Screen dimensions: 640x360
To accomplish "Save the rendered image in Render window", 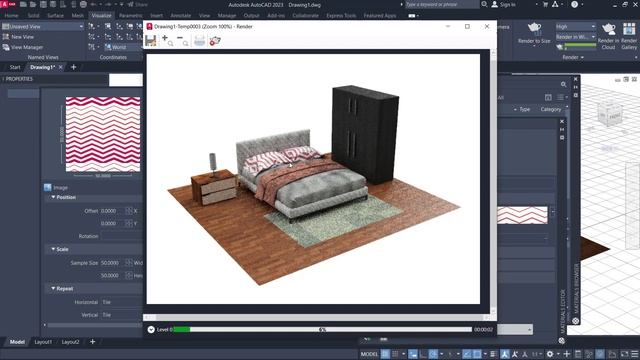I will 151,40.
